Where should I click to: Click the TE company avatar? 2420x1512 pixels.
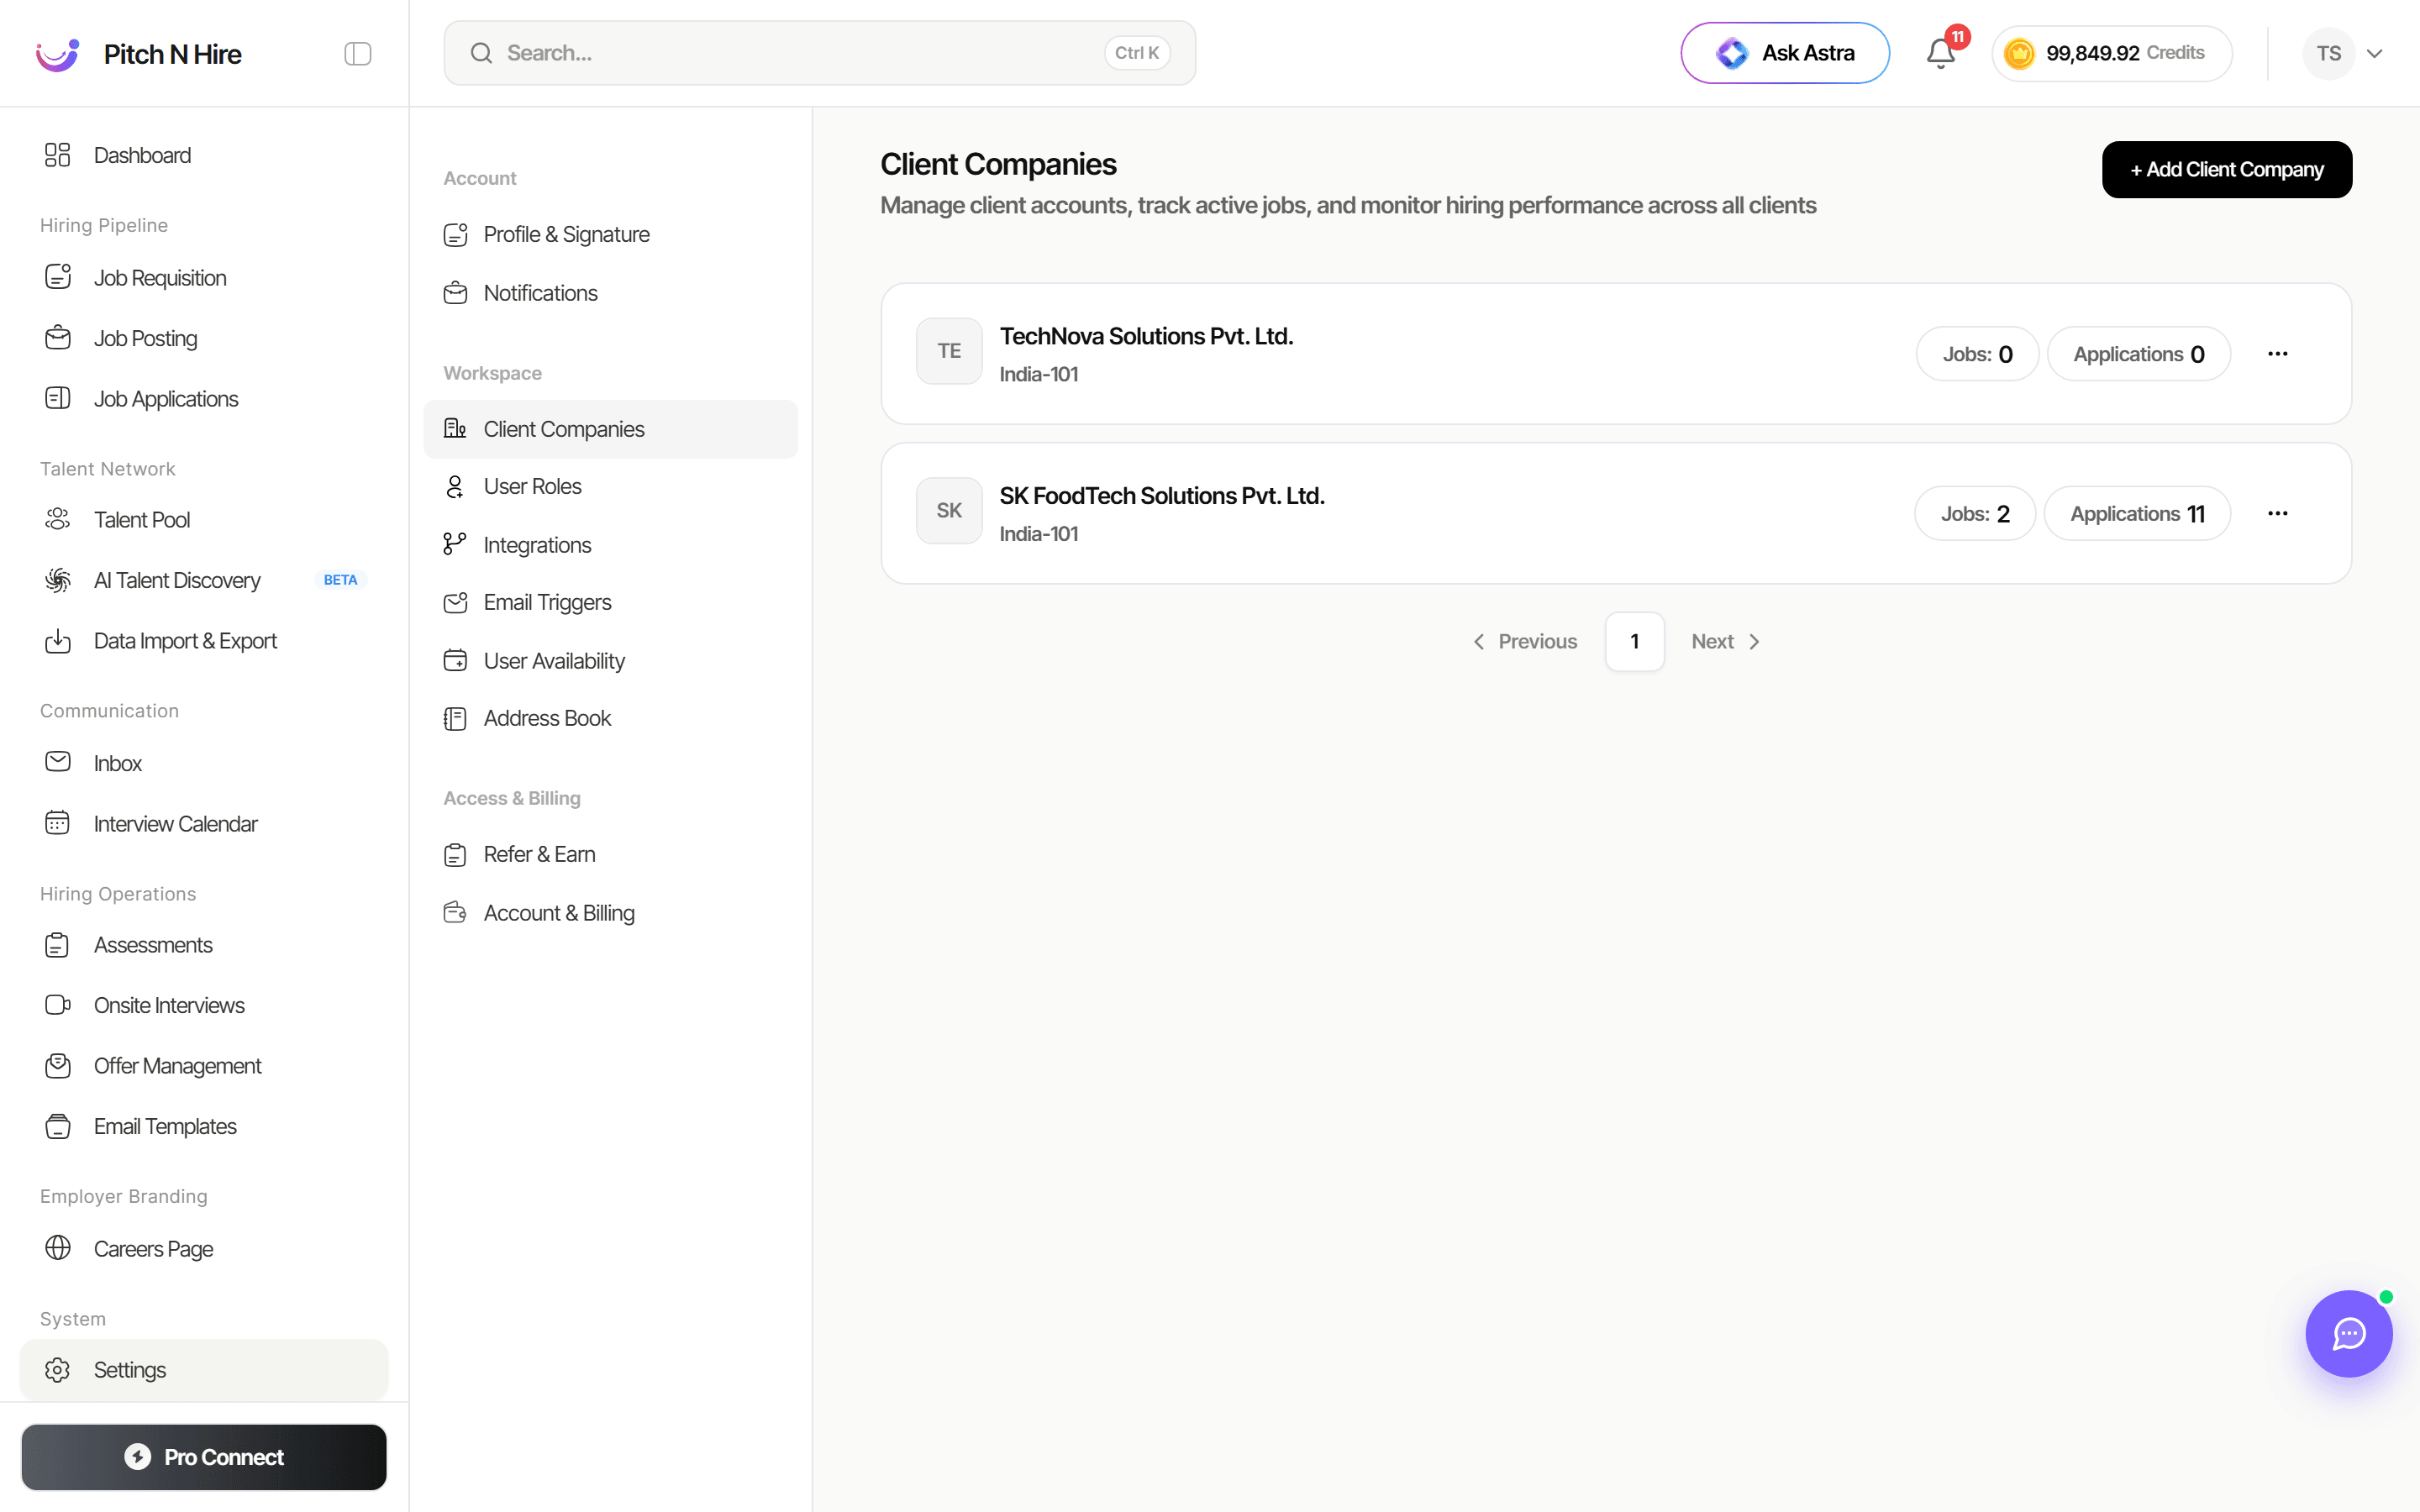[949, 351]
